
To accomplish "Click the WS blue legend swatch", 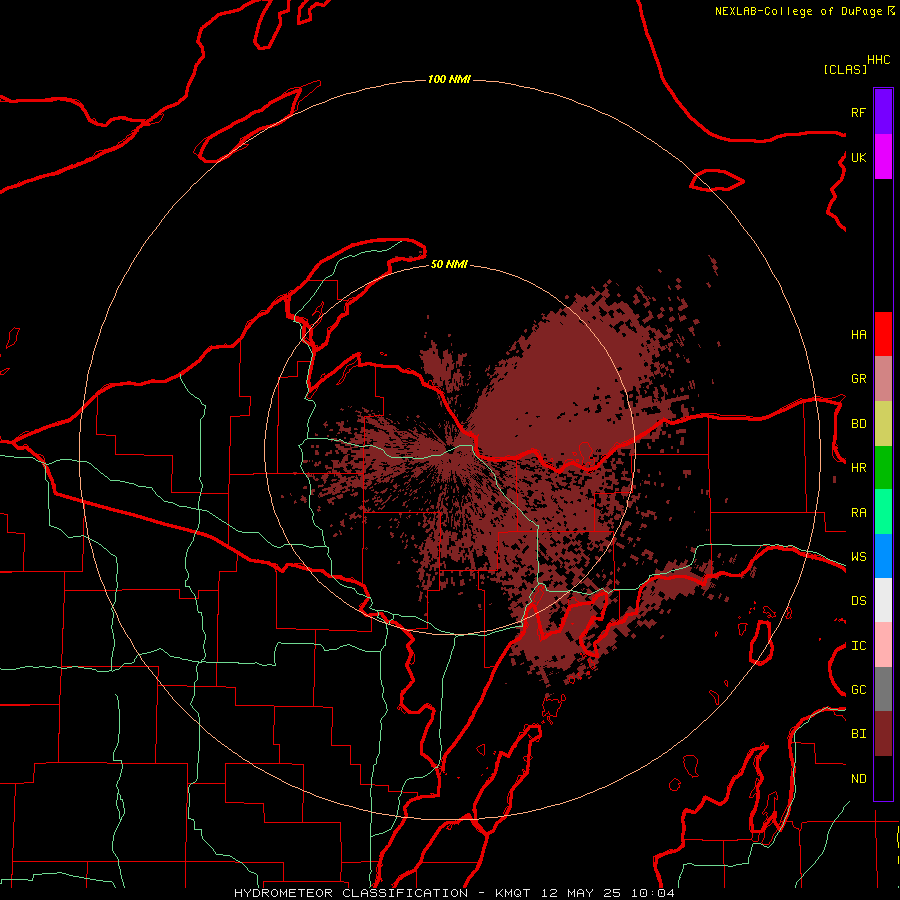I will tap(883, 556).
